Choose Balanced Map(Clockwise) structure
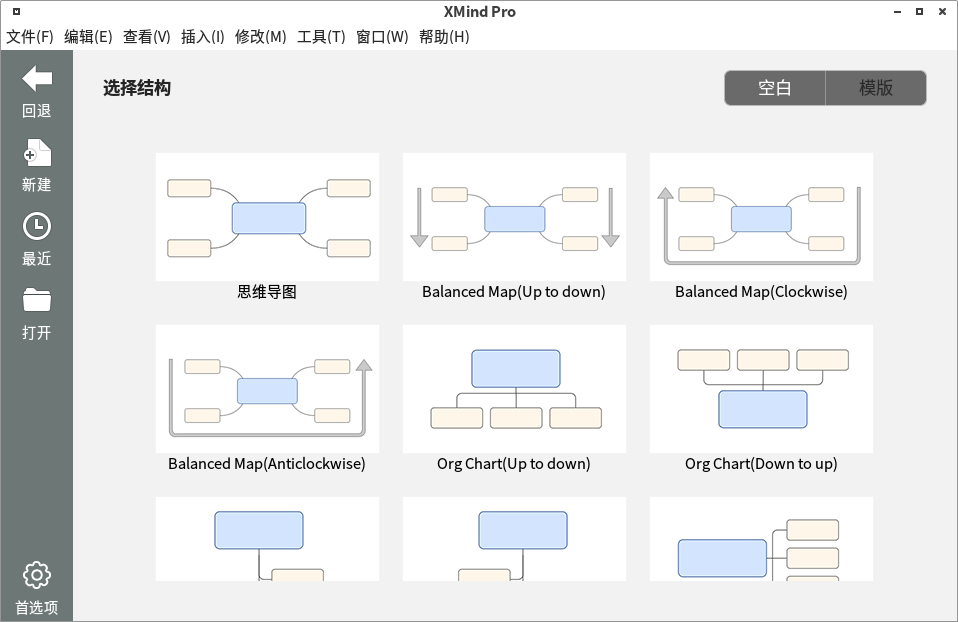The image size is (958, 622). 761,217
